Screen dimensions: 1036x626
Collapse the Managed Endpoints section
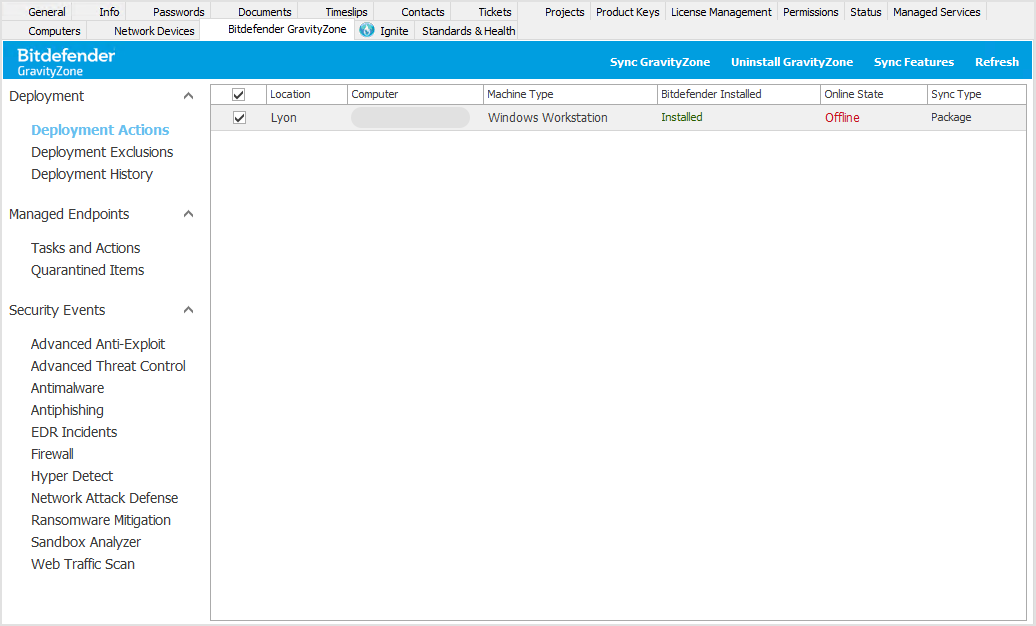[x=188, y=213]
